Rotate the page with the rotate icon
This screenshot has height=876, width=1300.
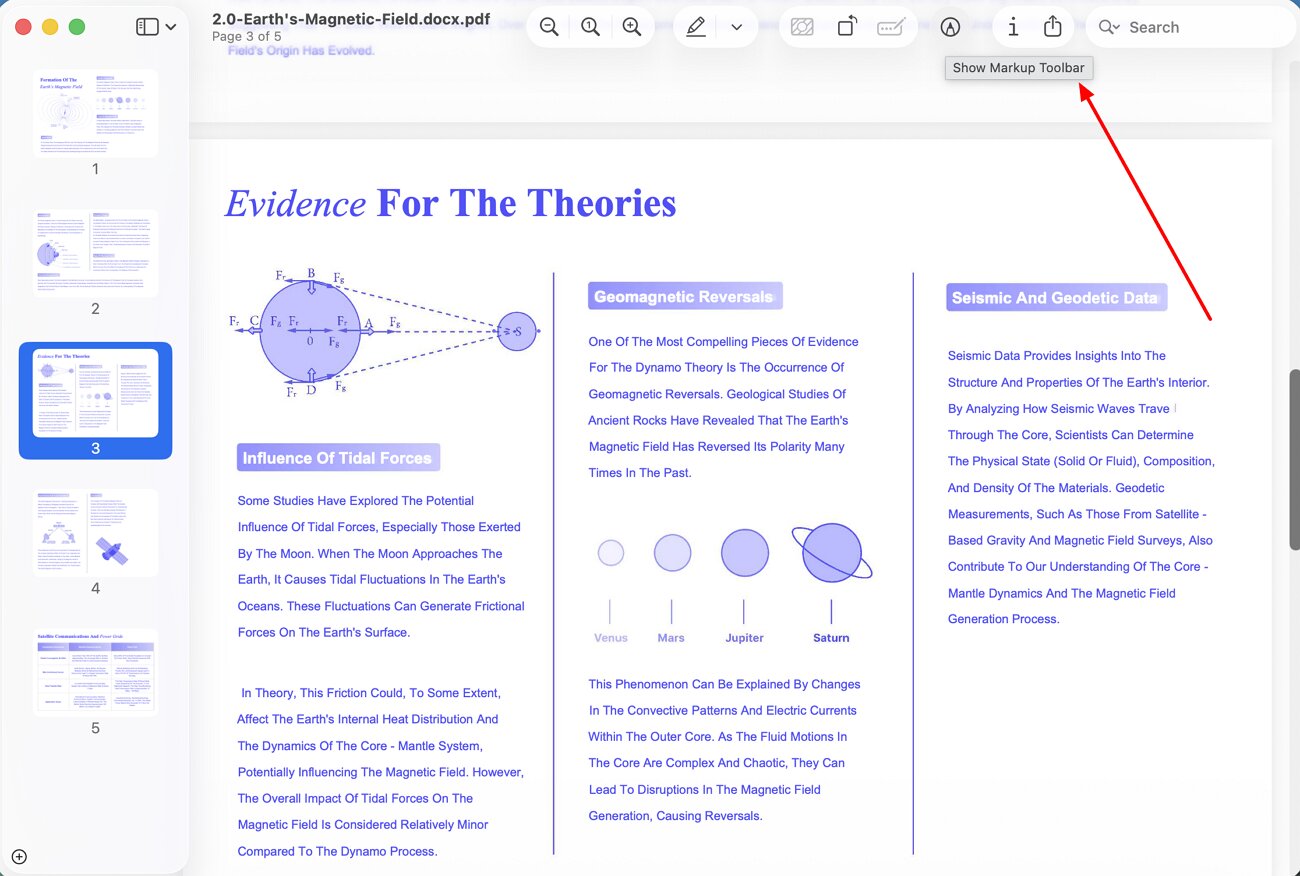846,27
